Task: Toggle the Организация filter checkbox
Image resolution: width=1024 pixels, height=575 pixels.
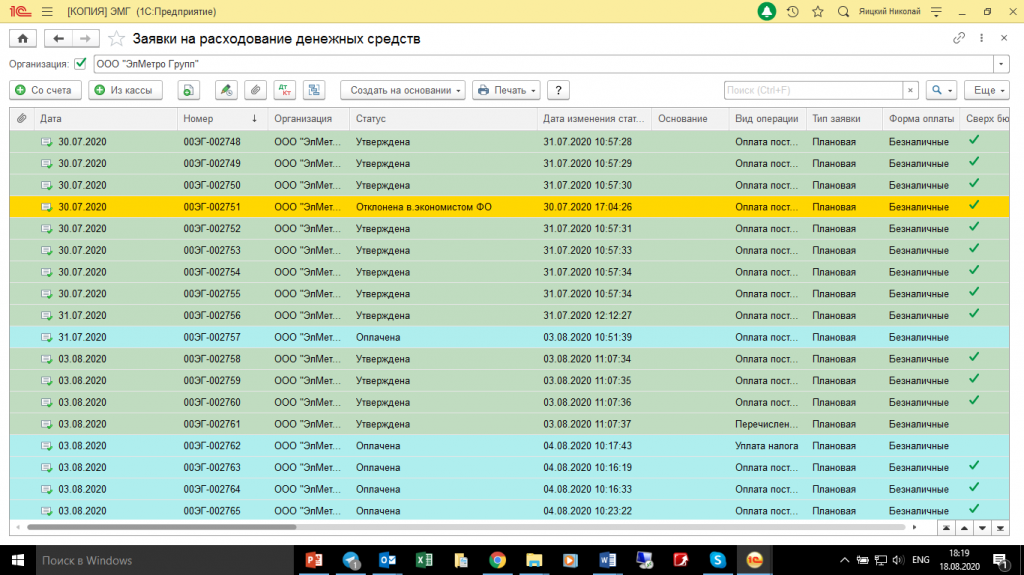Action: click(x=80, y=64)
